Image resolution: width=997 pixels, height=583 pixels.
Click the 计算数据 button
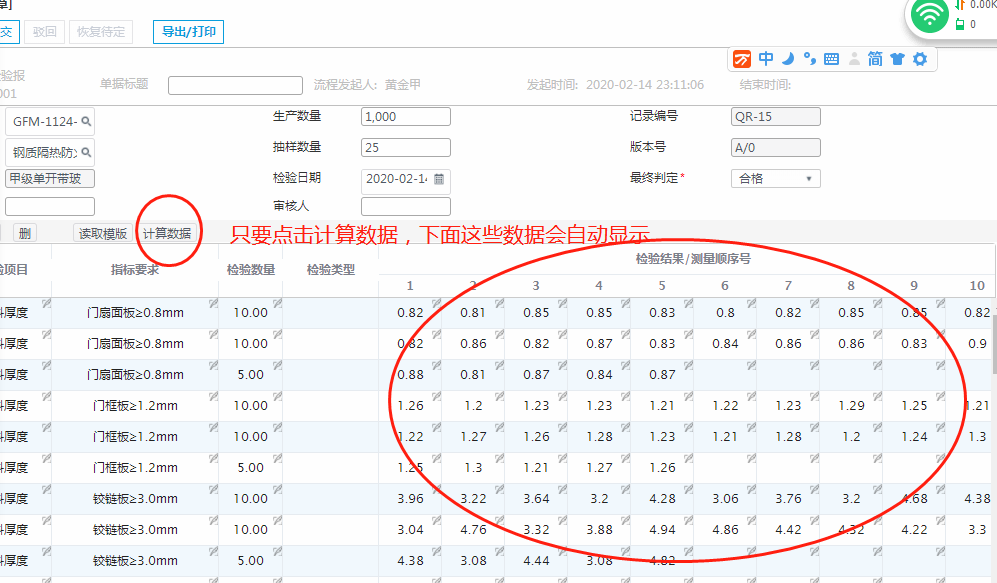(x=167, y=234)
